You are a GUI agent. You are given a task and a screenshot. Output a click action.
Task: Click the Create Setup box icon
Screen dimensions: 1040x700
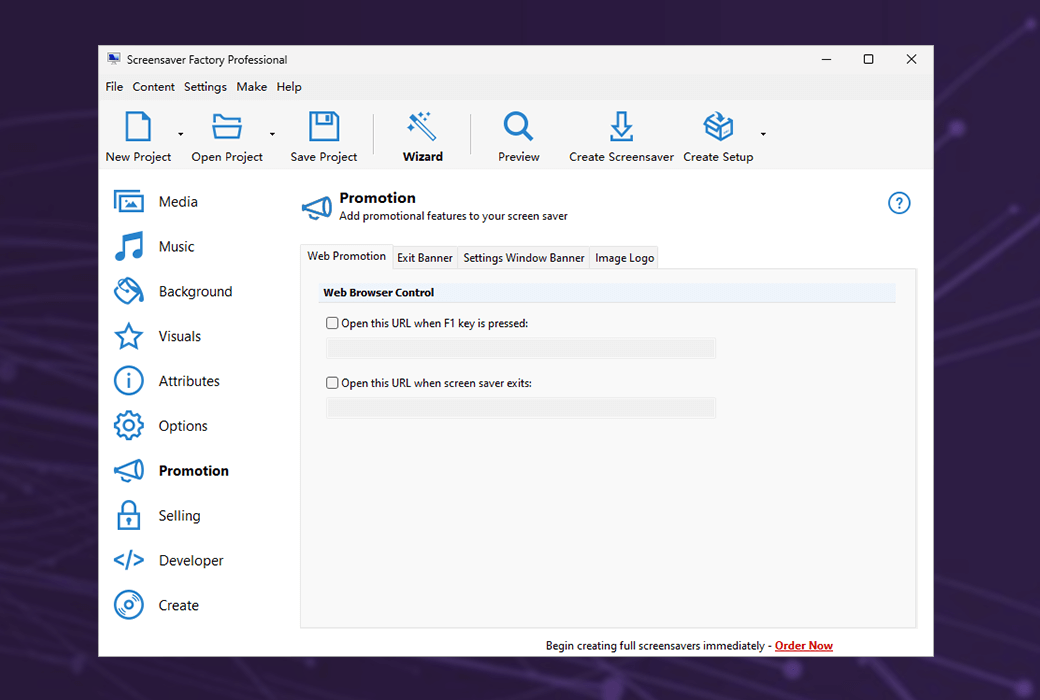coord(718,126)
